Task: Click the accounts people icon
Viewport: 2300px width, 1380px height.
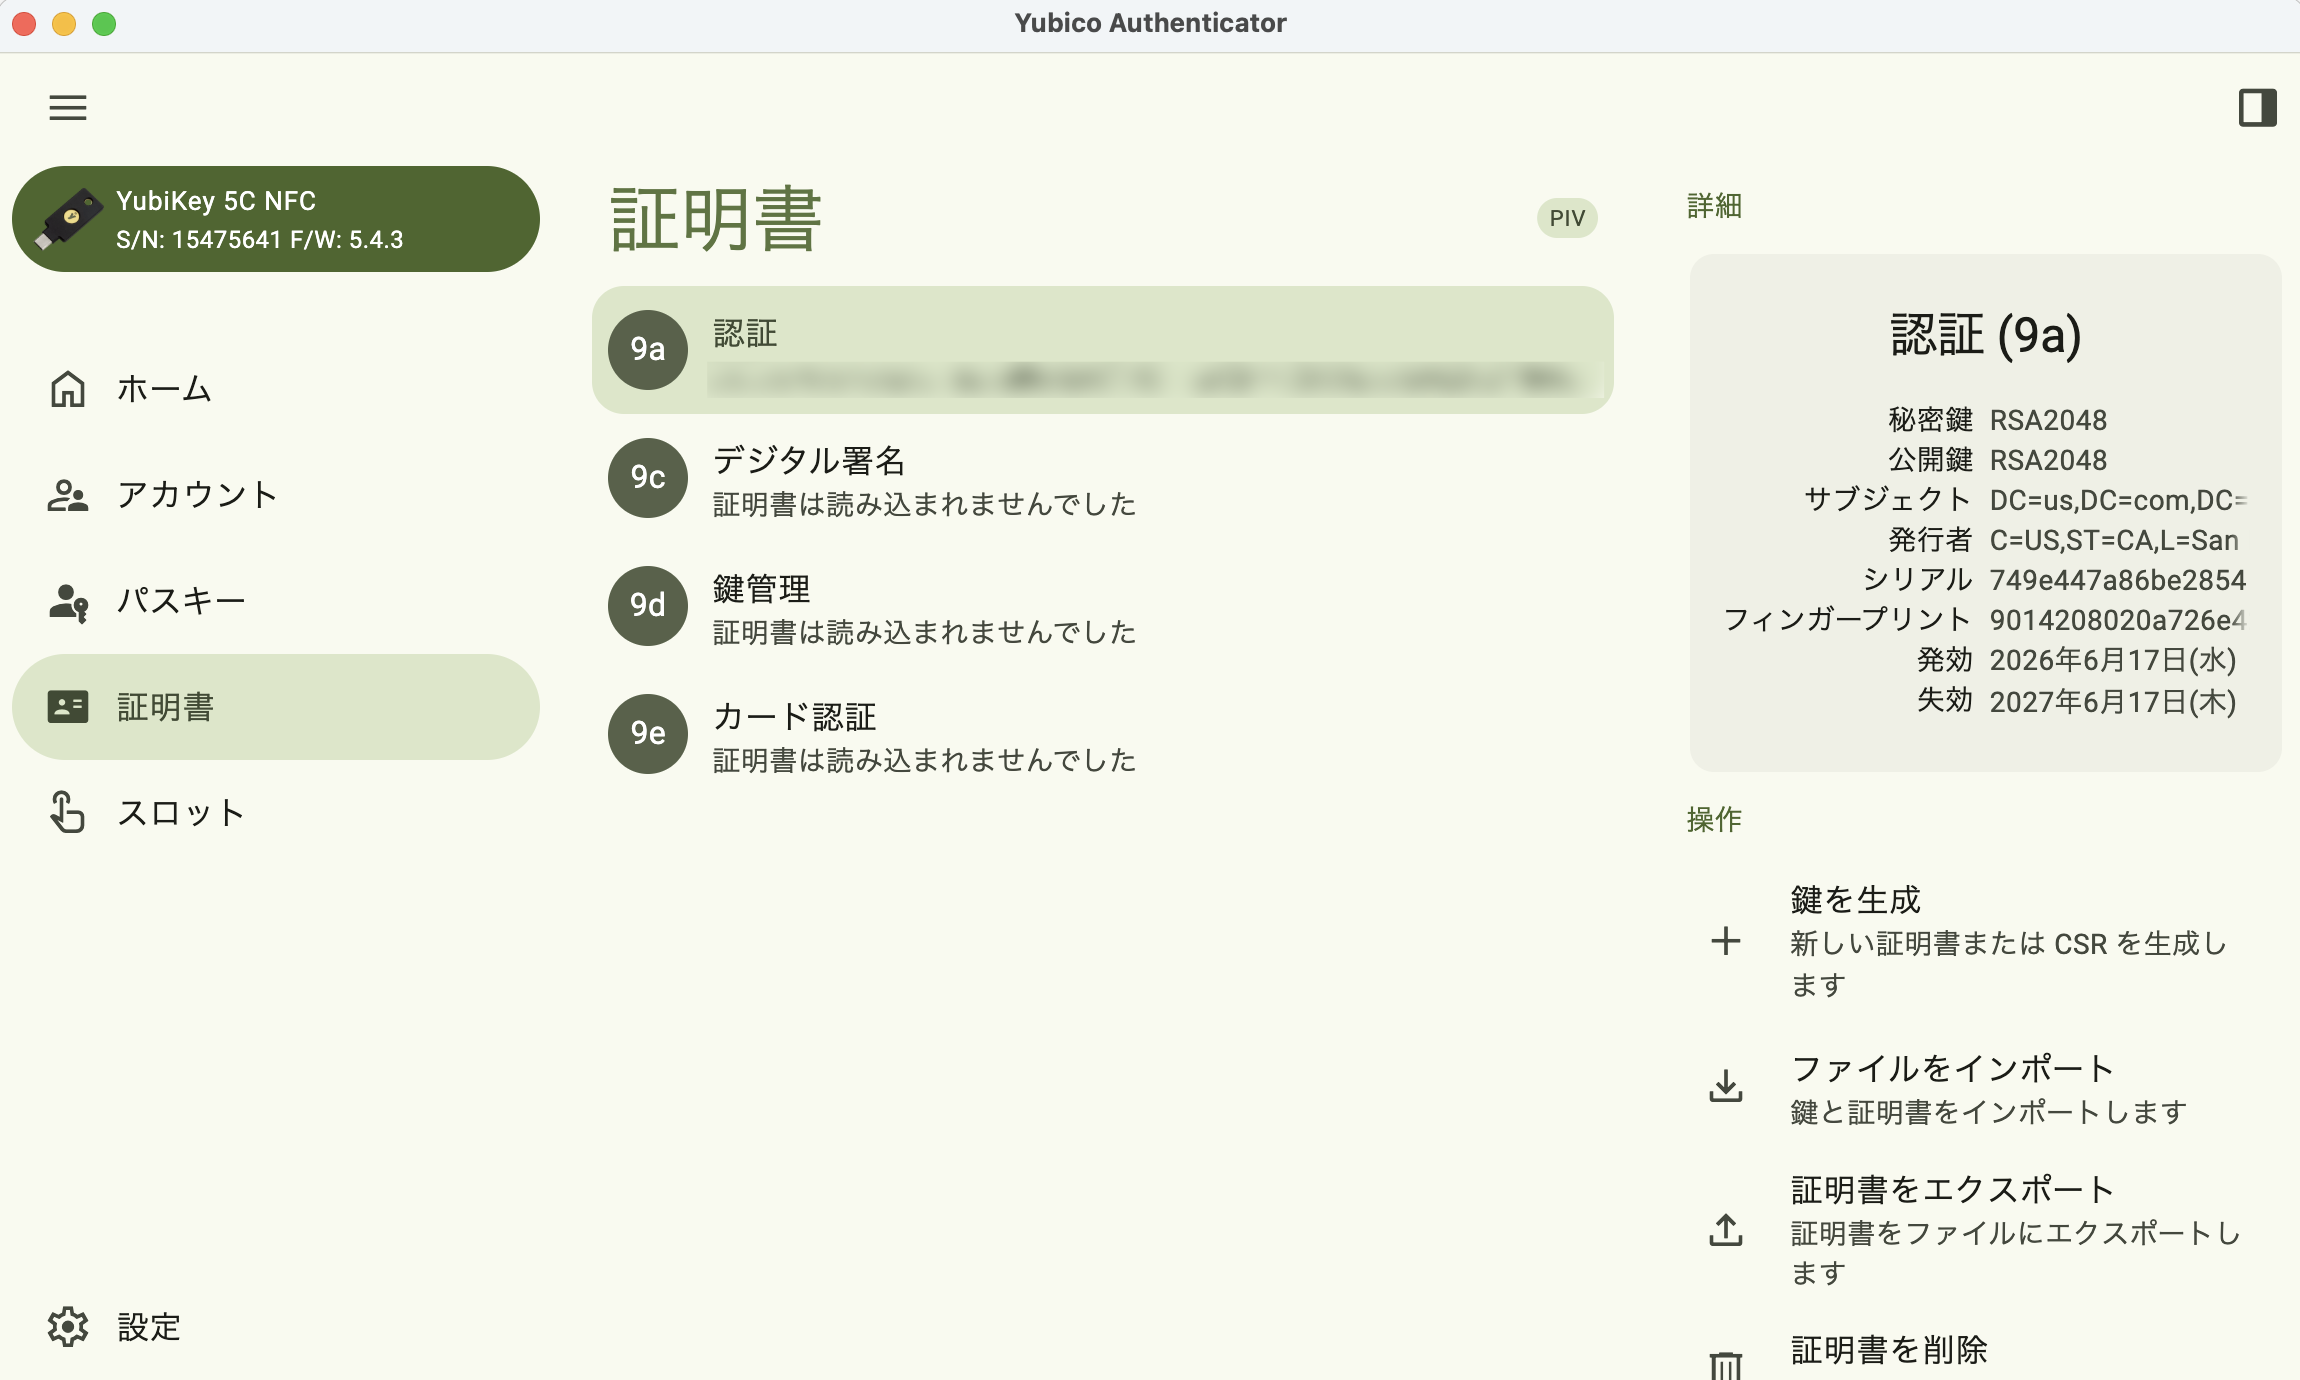Action: point(68,495)
